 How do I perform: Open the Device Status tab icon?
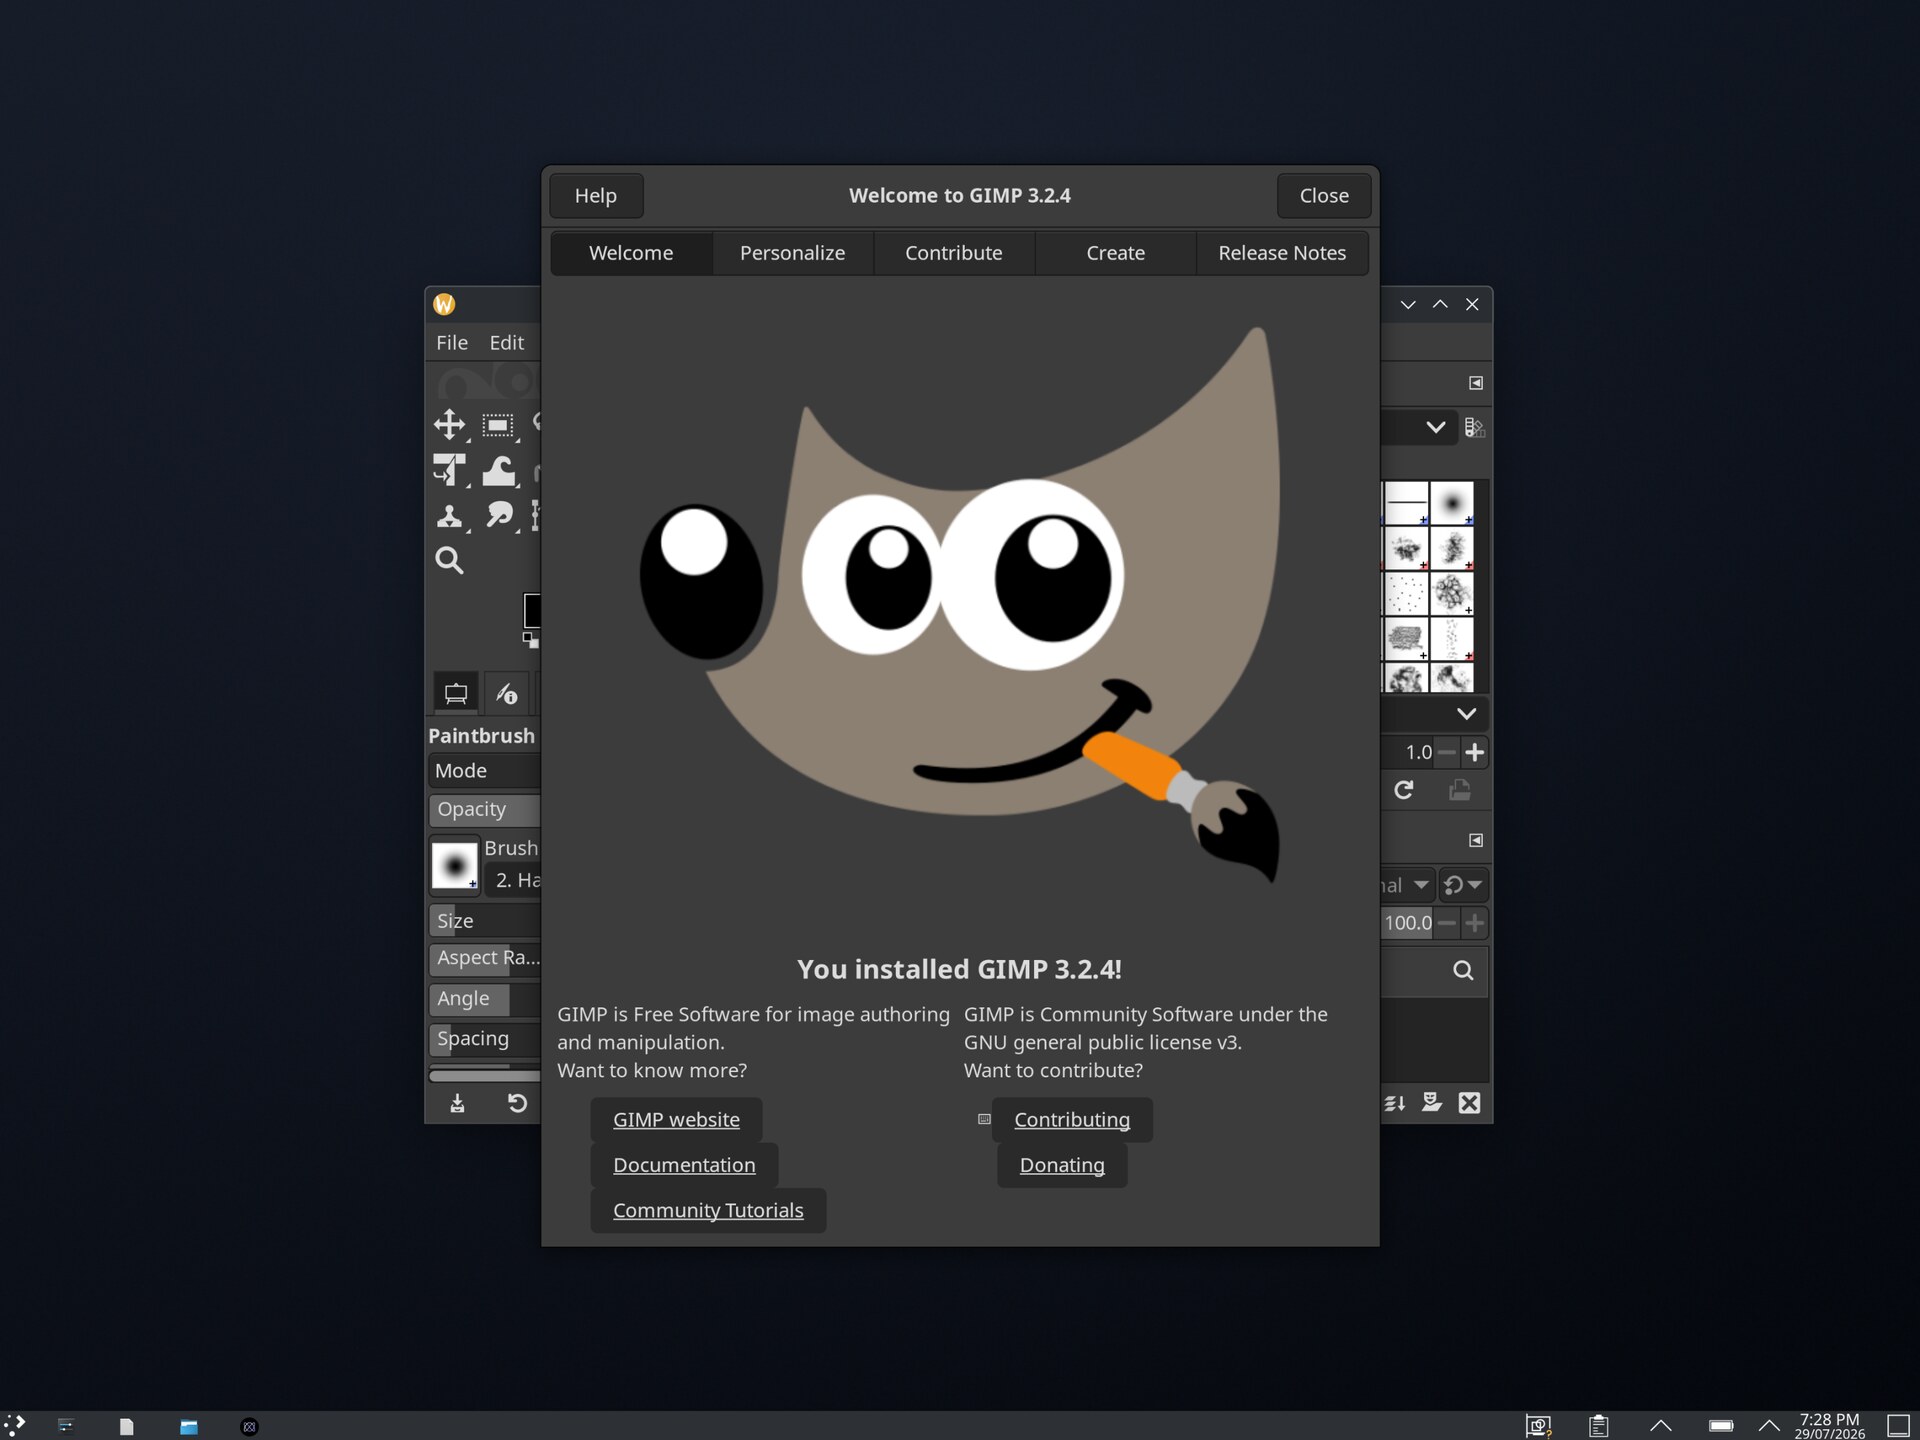[x=507, y=693]
